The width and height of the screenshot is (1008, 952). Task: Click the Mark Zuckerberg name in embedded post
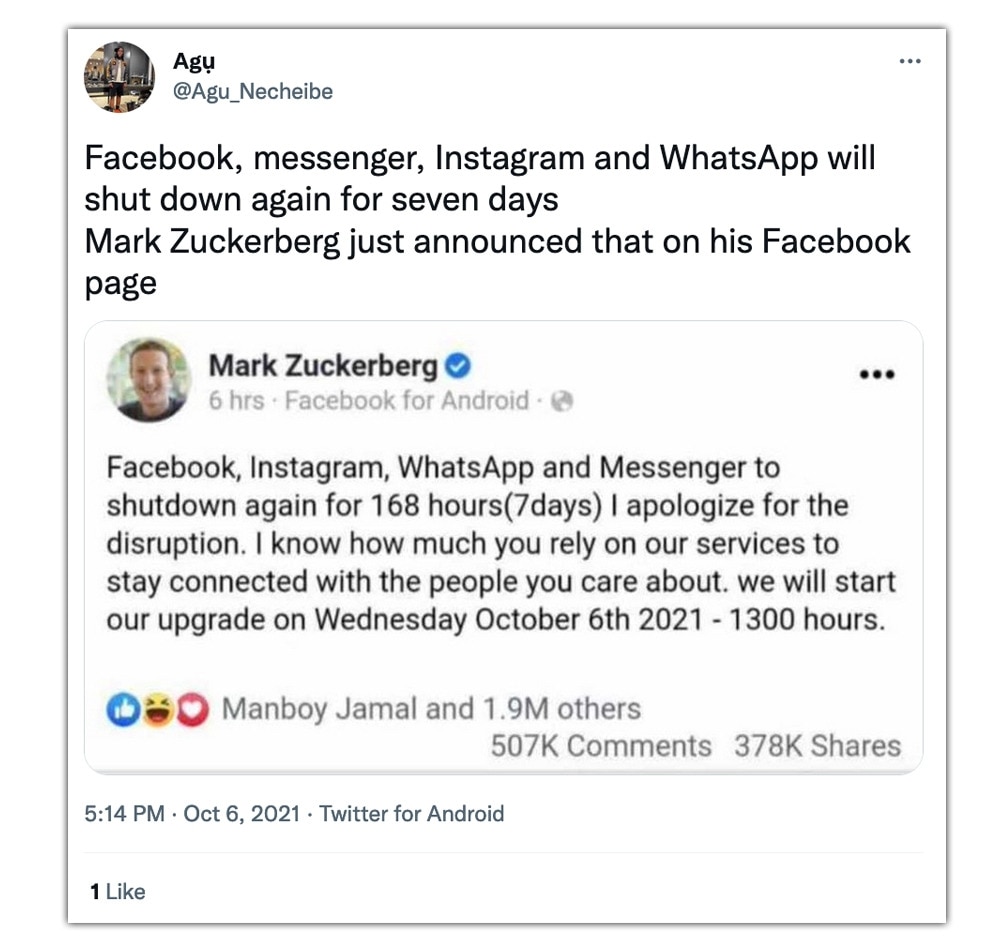pos(323,366)
